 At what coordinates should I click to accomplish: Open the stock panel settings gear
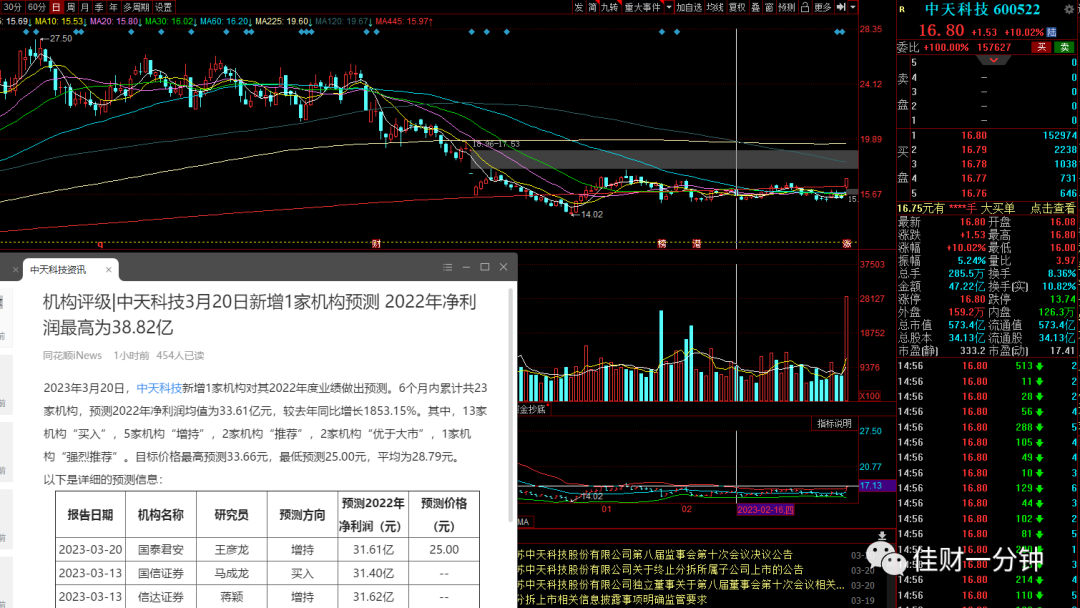click(x=1068, y=10)
